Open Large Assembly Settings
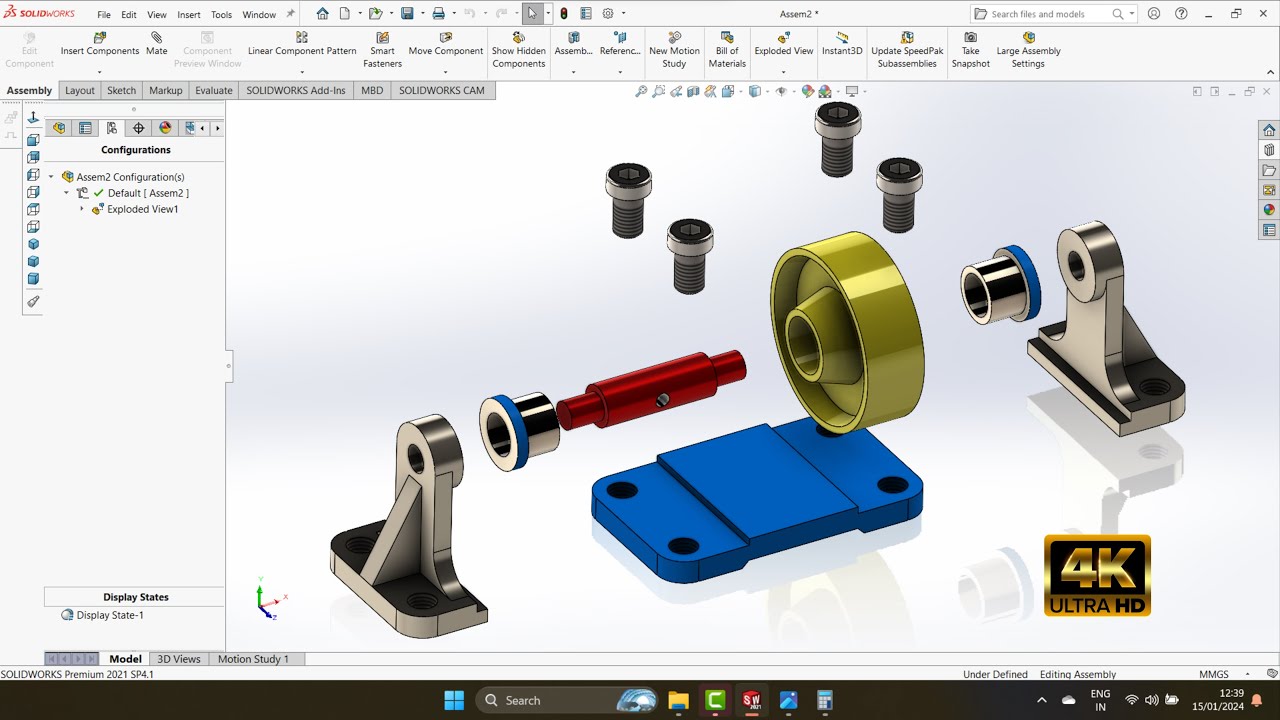Viewport: 1280px width, 720px height. pos(1028,50)
